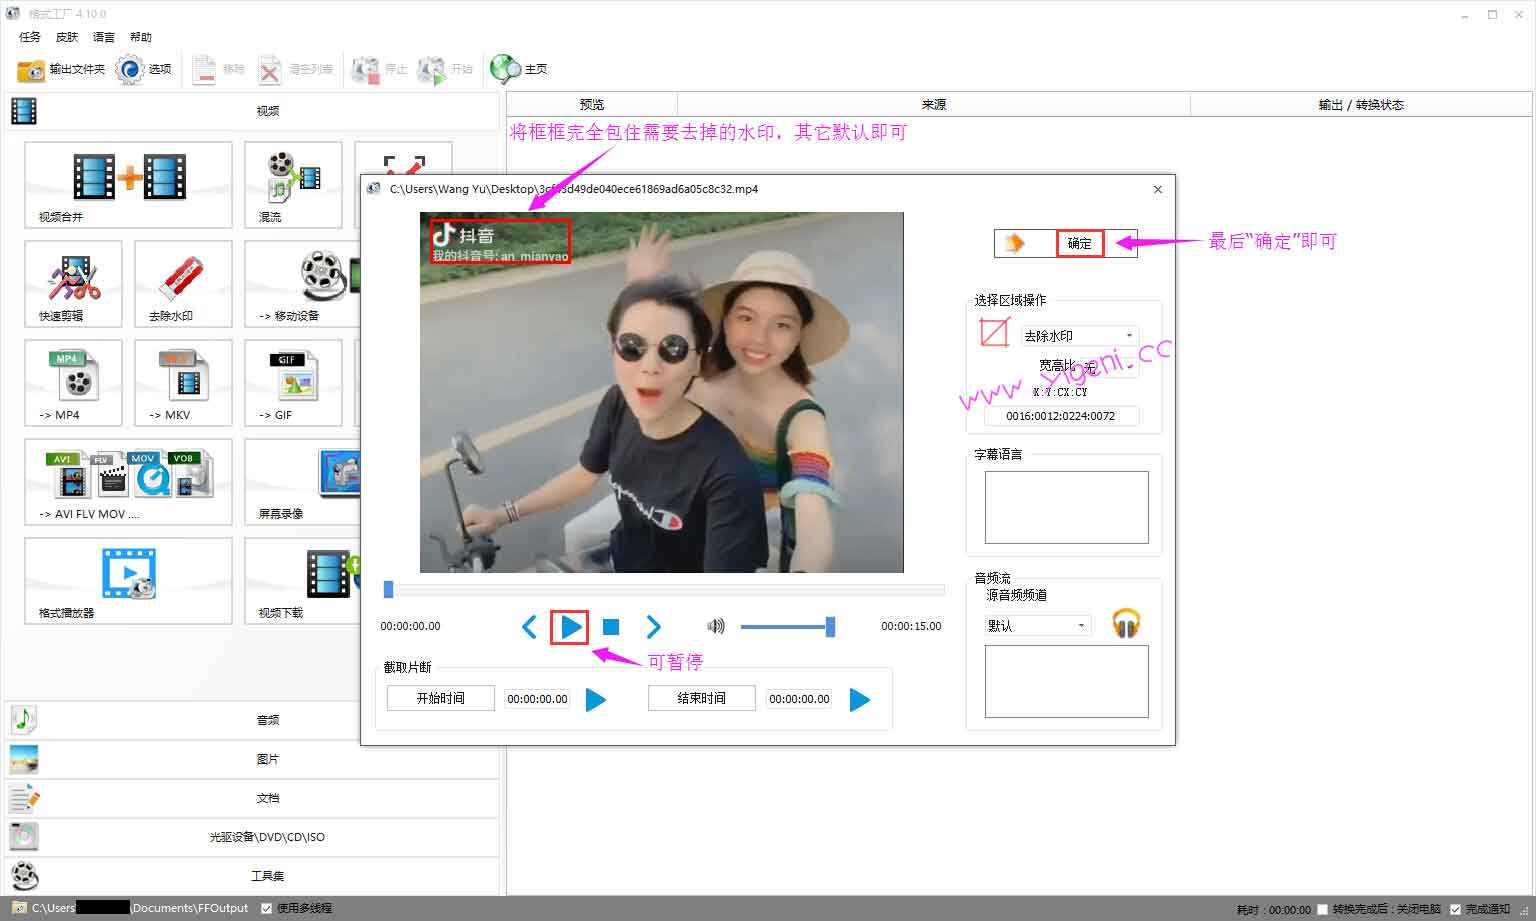The width and height of the screenshot is (1536, 921).
Task: Click the 输出 / 转换状态 column header
Action: coord(1361,104)
